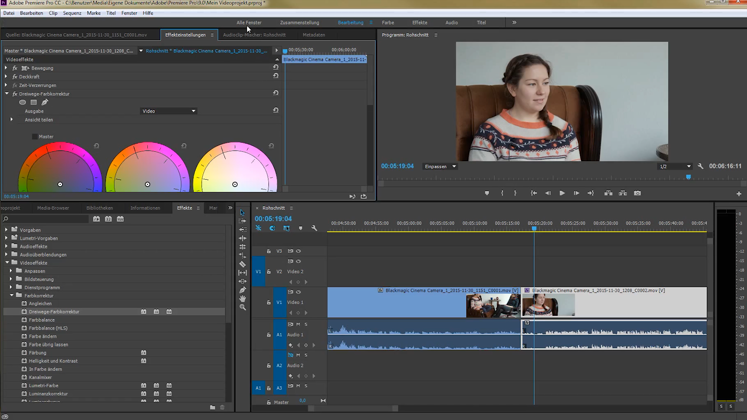This screenshot has height=420, width=747.
Task: Open the Ausgabe dropdown set to Video
Action: (x=168, y=111)
